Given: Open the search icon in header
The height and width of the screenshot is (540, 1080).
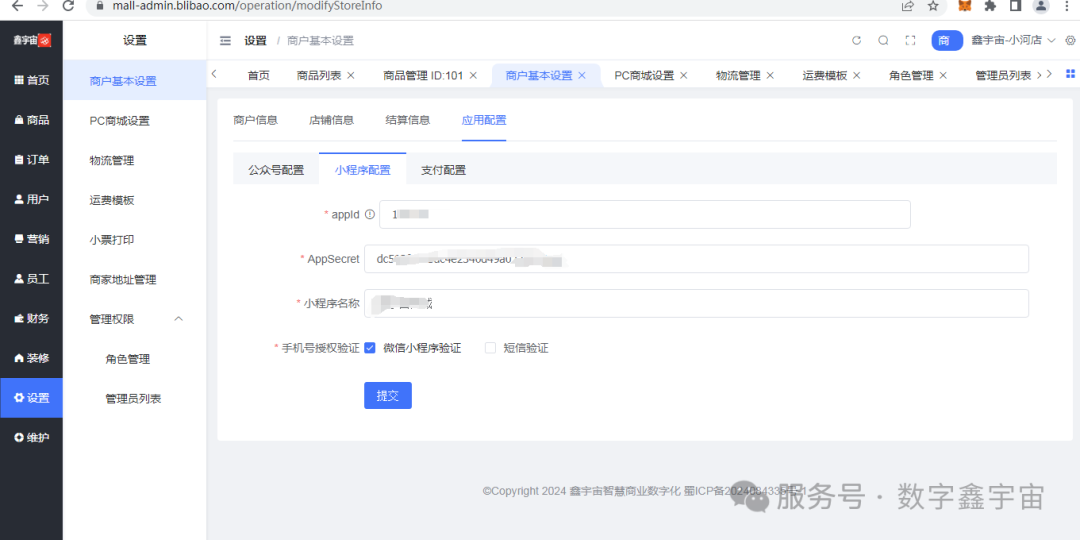Looking at the screenshot, I should [x=883, y=41].
